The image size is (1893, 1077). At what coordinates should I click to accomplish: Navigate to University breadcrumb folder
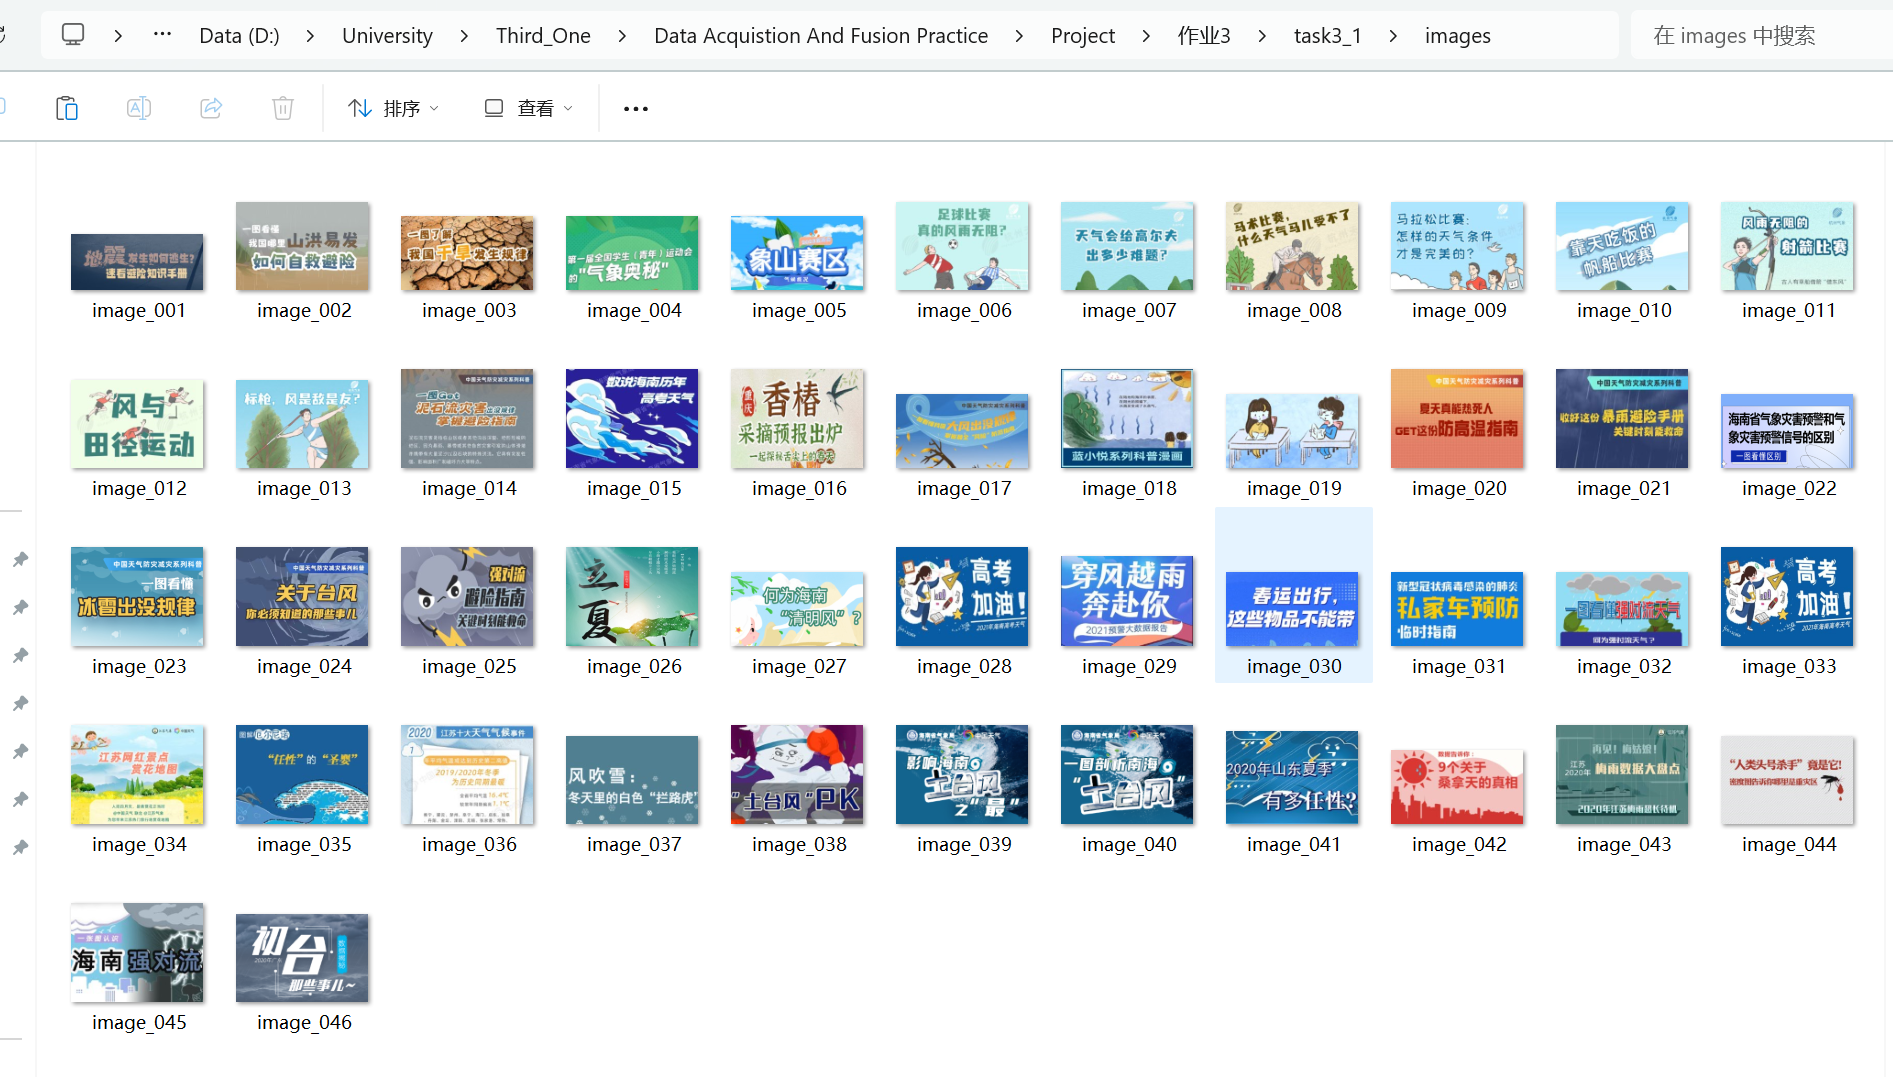pos(387,36)
